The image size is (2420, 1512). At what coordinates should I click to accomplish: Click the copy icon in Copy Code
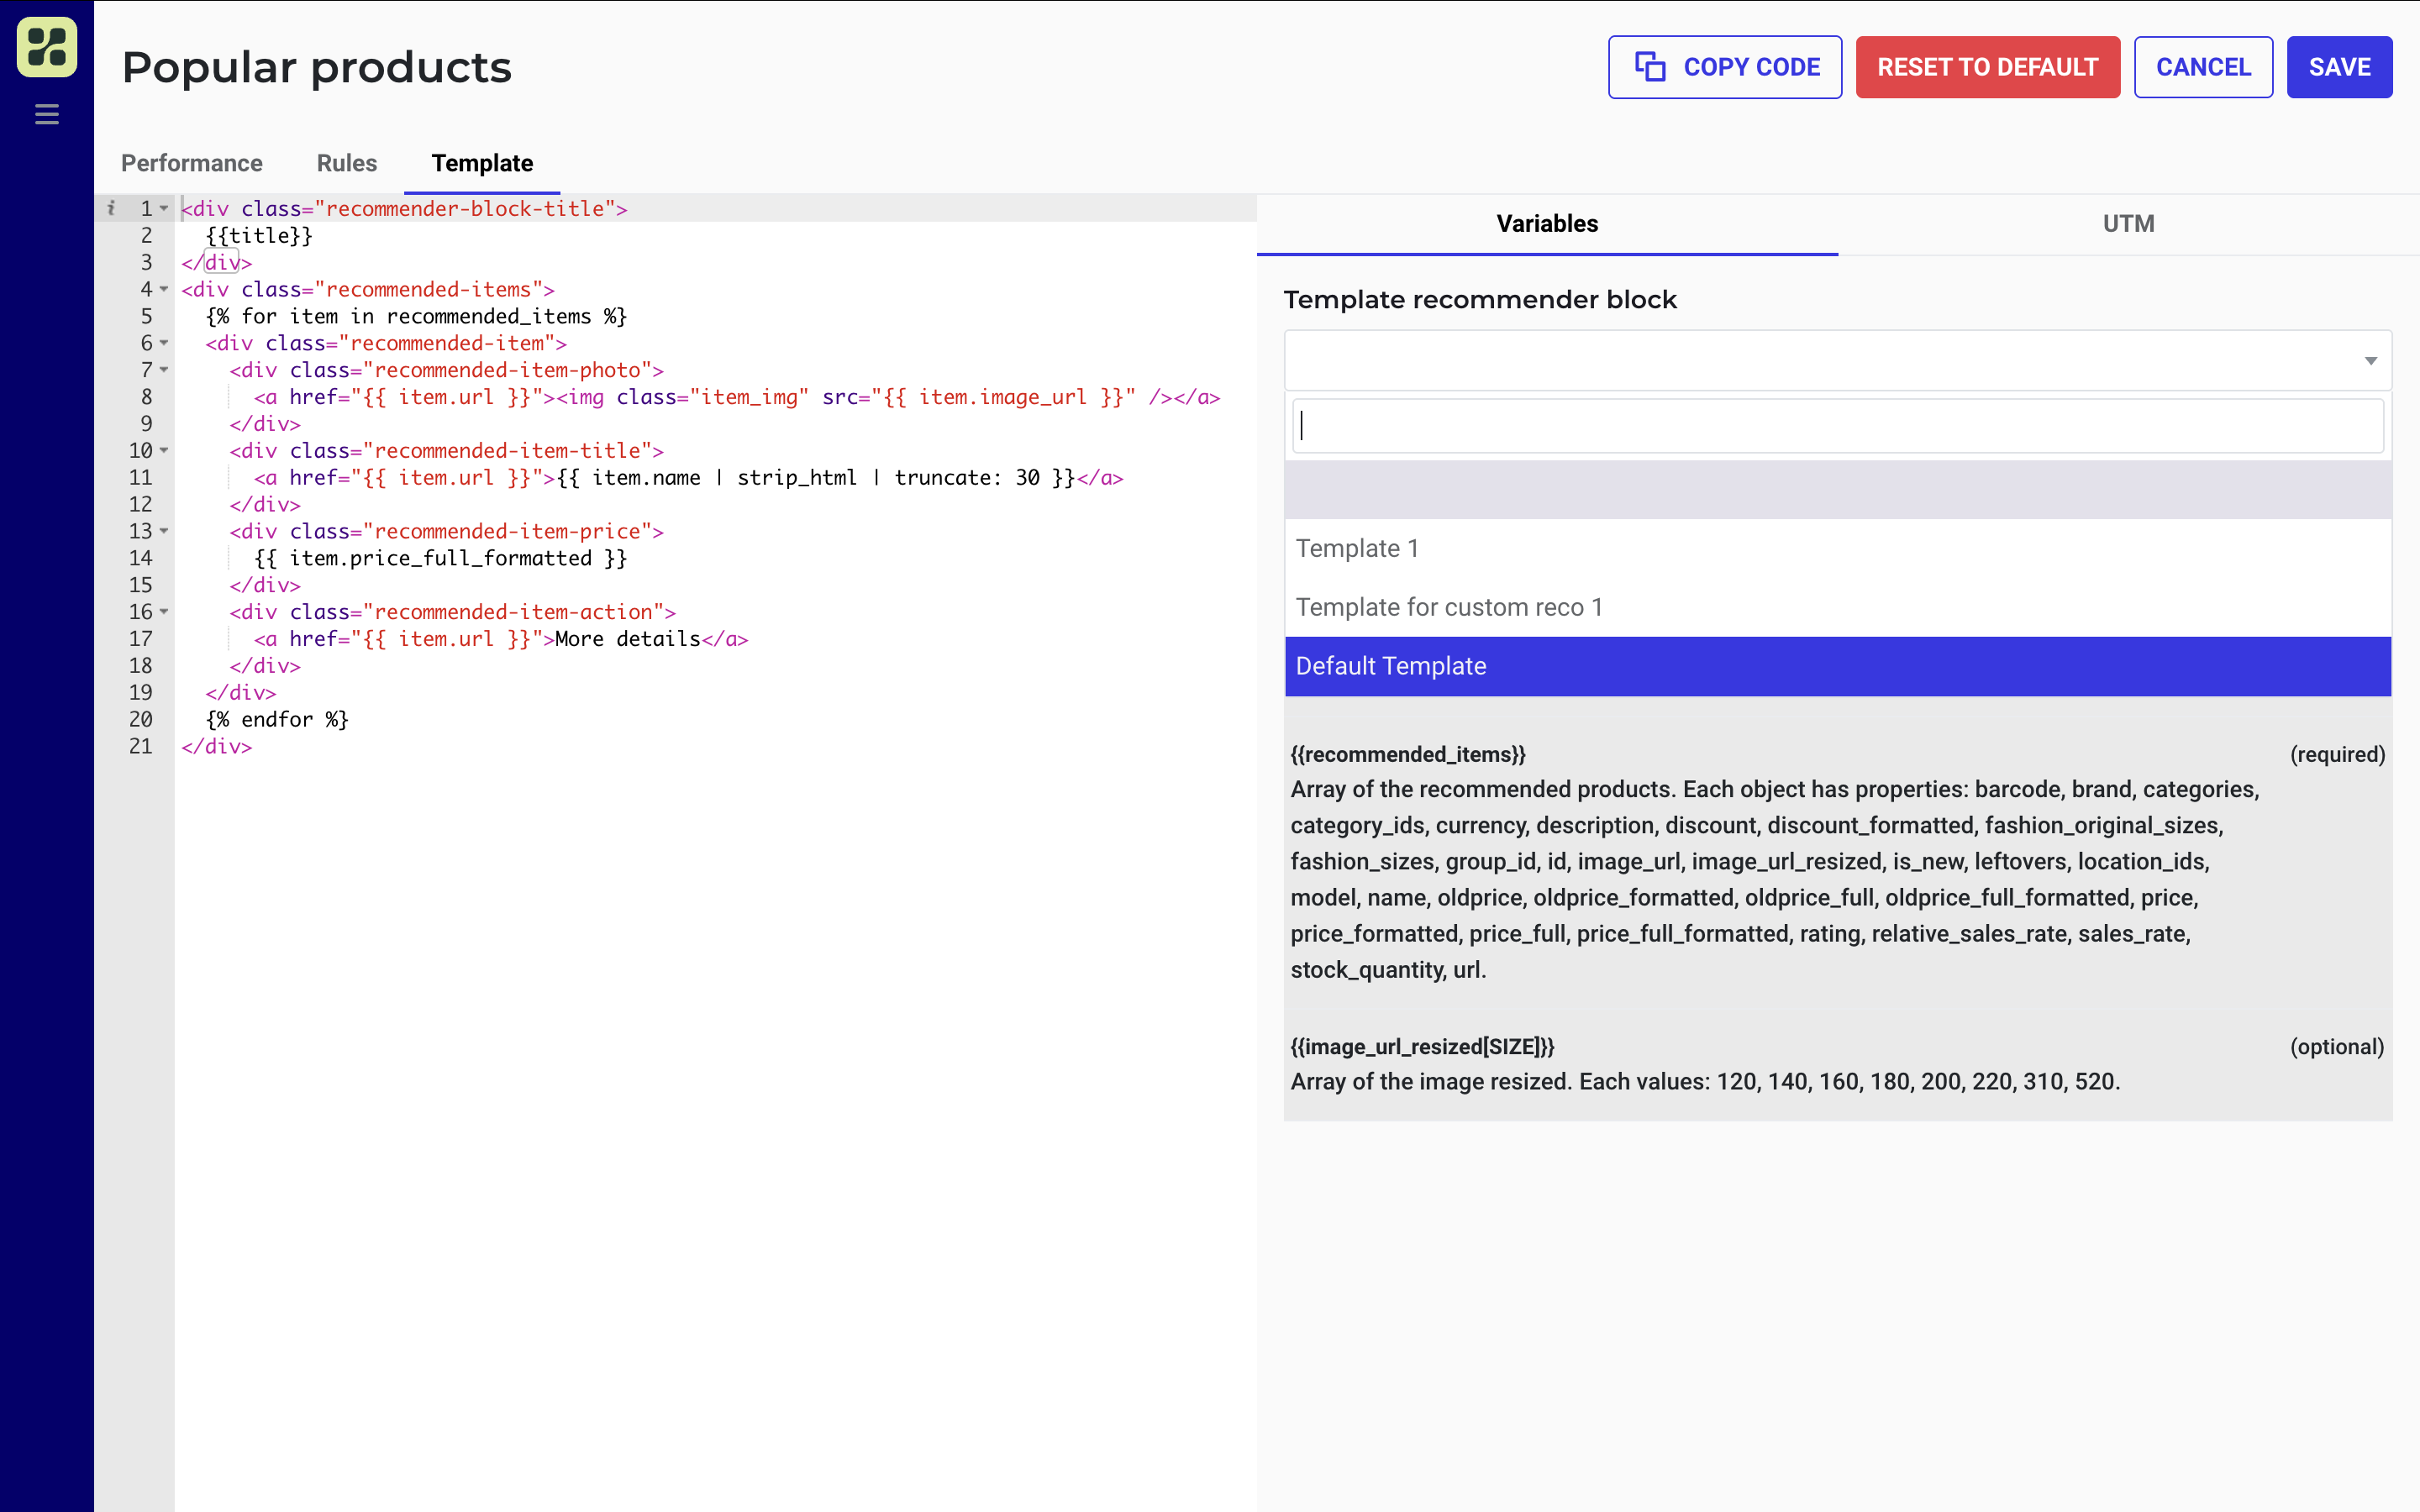[x=1649, y=67]
